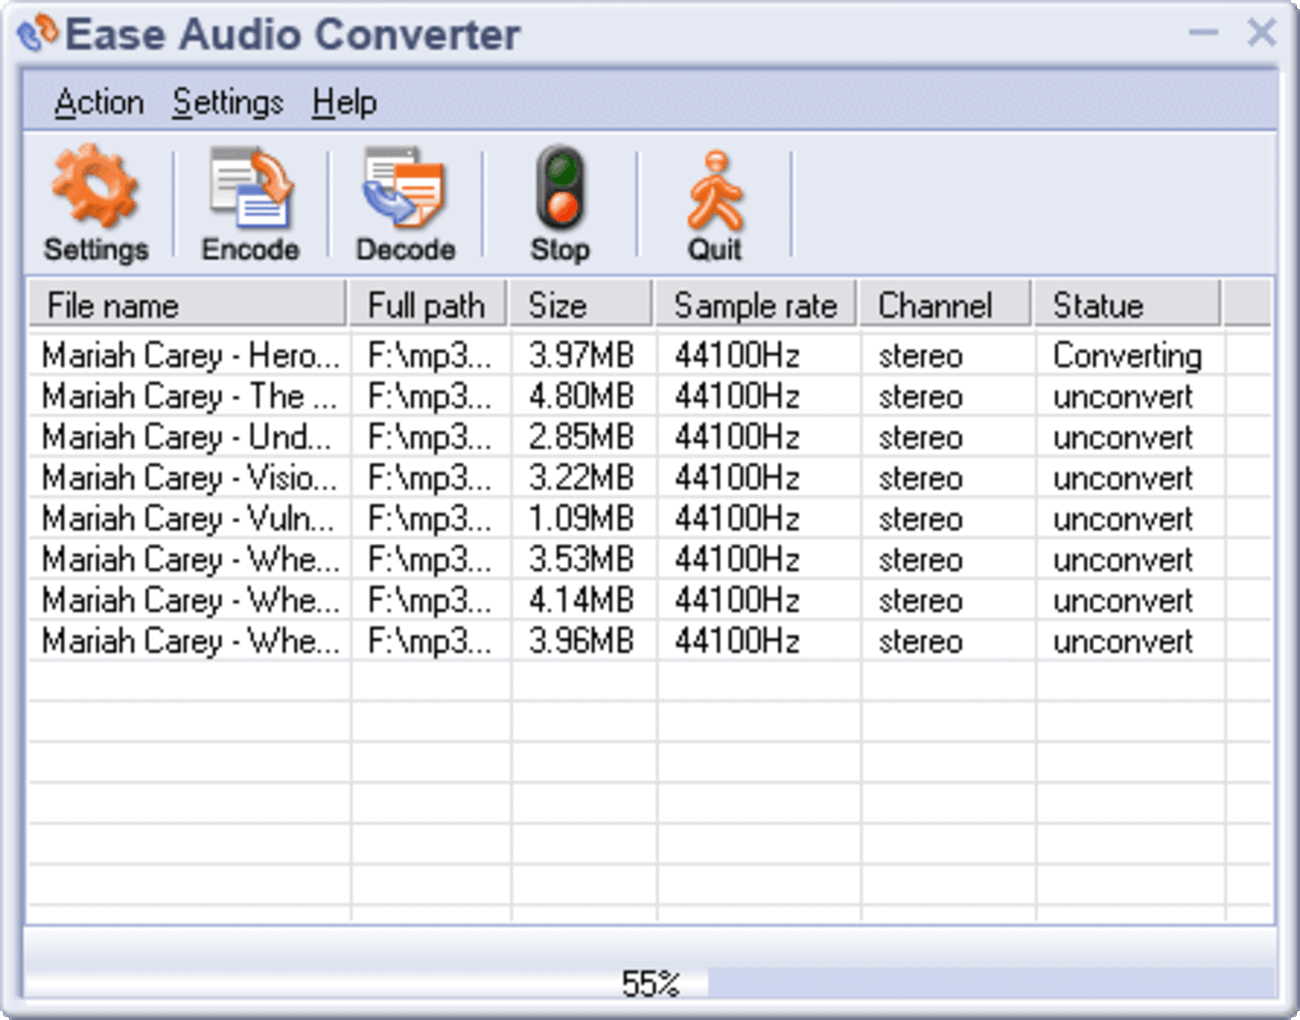The height and width of the screenshot is (1020, 1300).
Task: Click '44100Hz' in the 3.97MB row
Action: tap(737, 356)
